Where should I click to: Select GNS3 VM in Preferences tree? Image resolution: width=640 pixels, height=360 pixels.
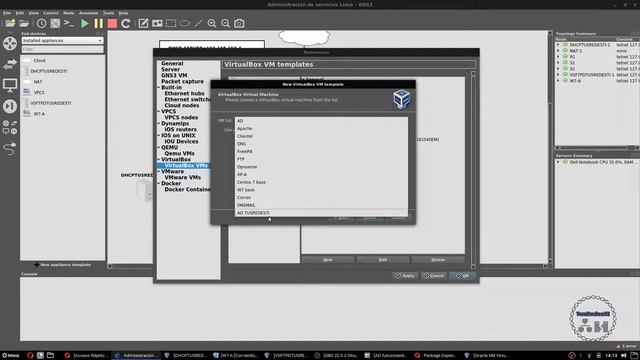[174, 76]
